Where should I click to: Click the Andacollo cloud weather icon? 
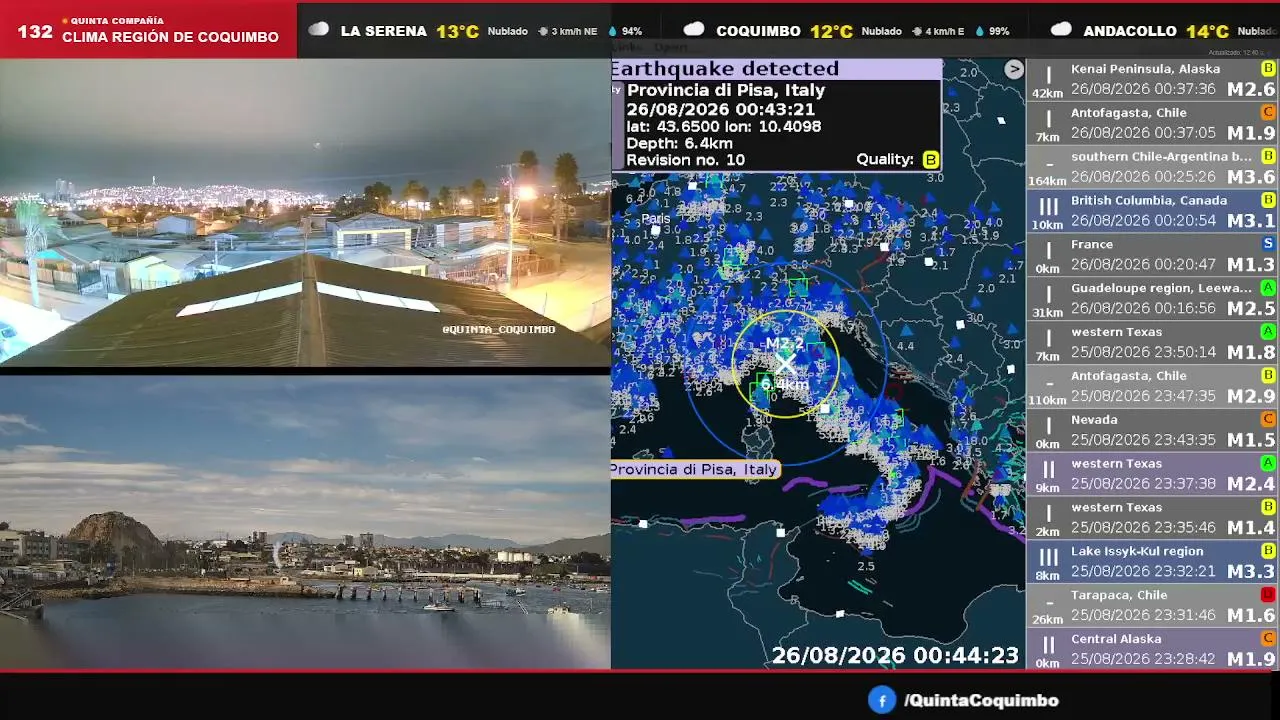point(1061,30)
